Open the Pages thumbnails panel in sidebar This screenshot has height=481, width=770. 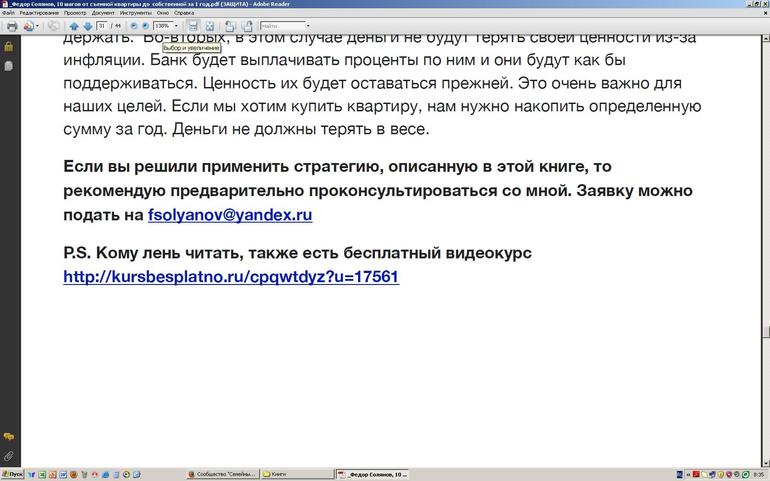tap(8, 65)
